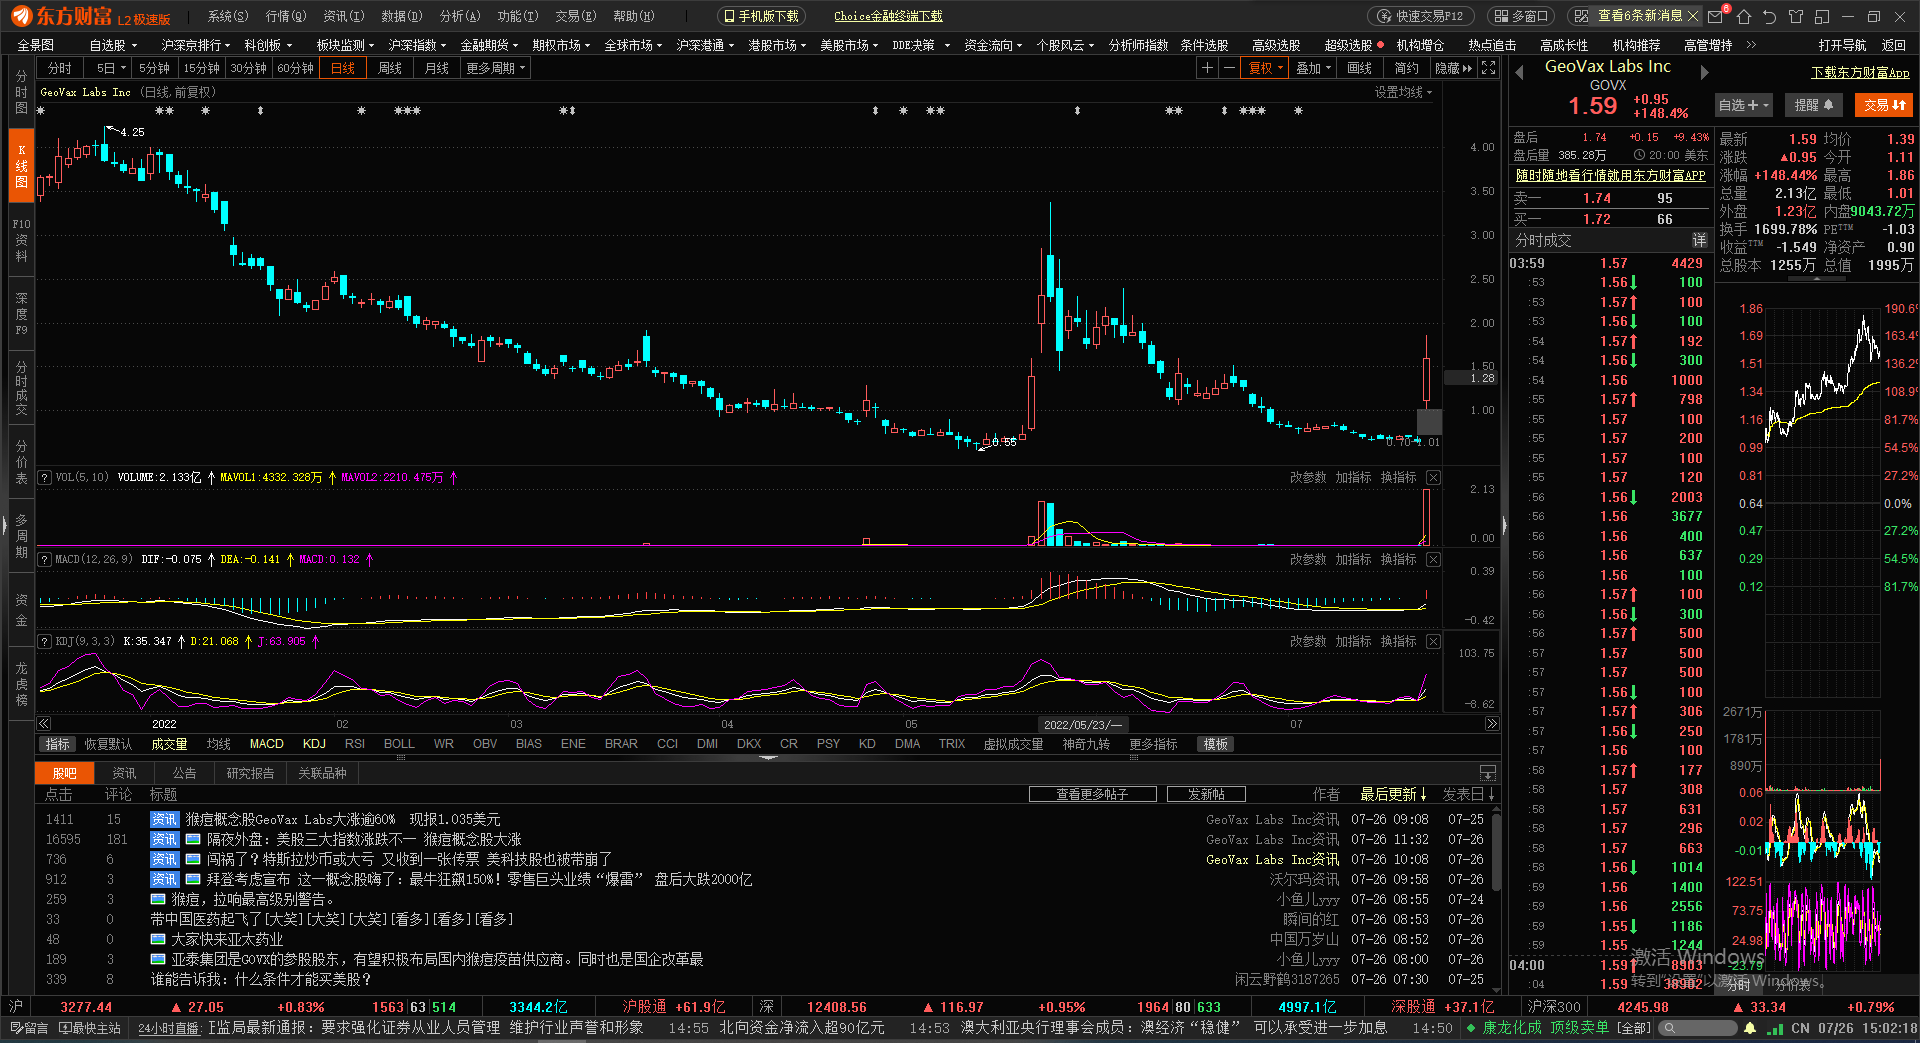Open 随时随地看行情就用东方财富APP link
This screenshot has height=1043, width=1920.
coord(1610,175)
